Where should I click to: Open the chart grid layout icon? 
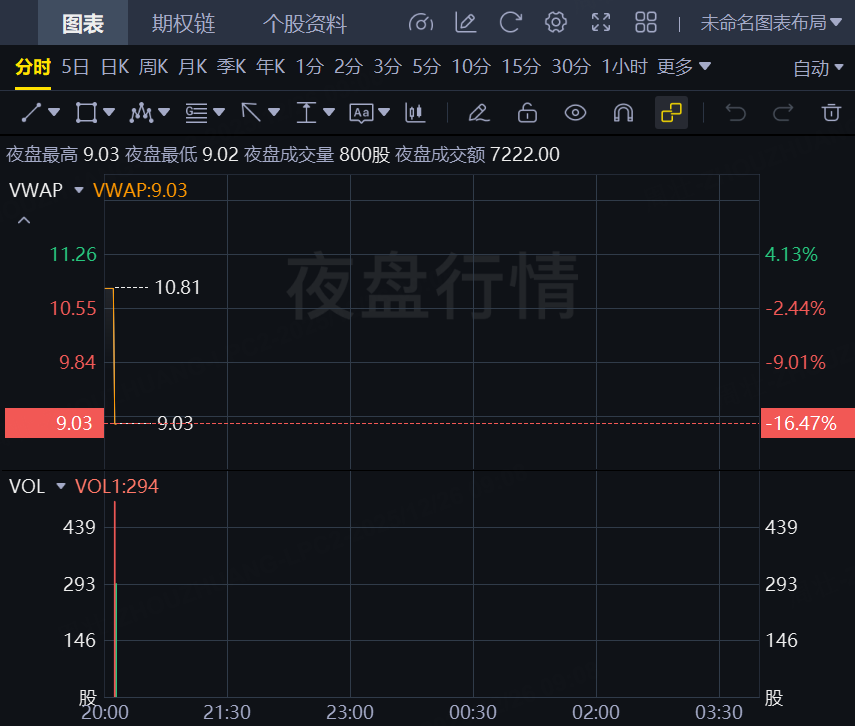coord(646,23)
